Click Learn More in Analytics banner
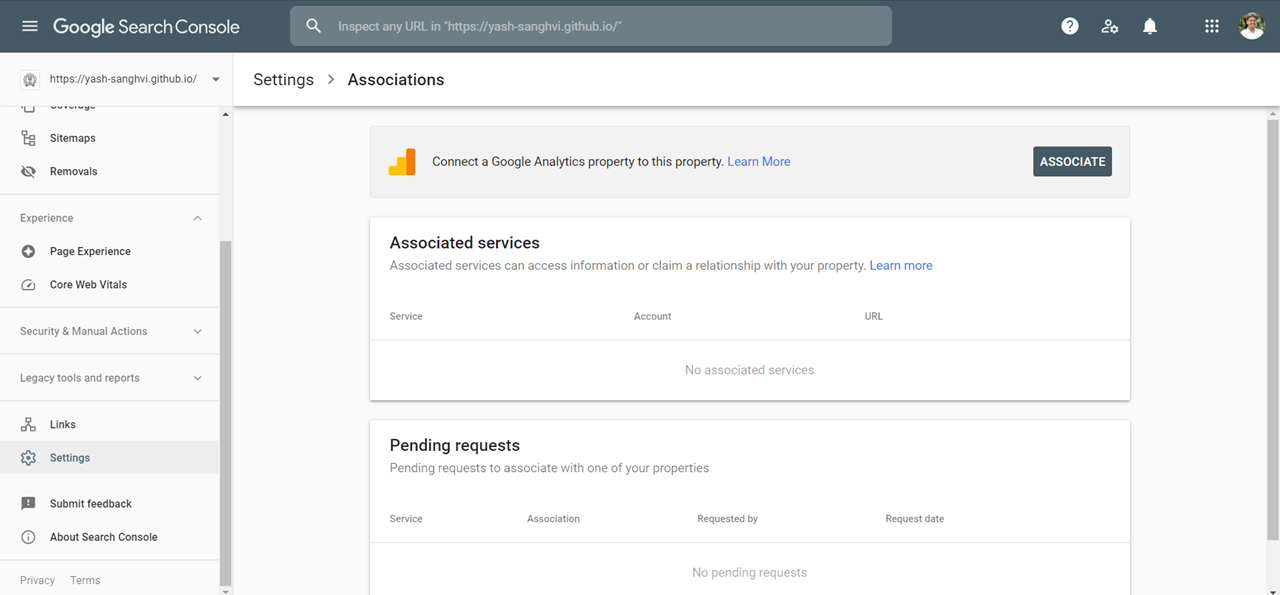The width and height of the screenshot is (1280, 595). (x=758, y=162)
